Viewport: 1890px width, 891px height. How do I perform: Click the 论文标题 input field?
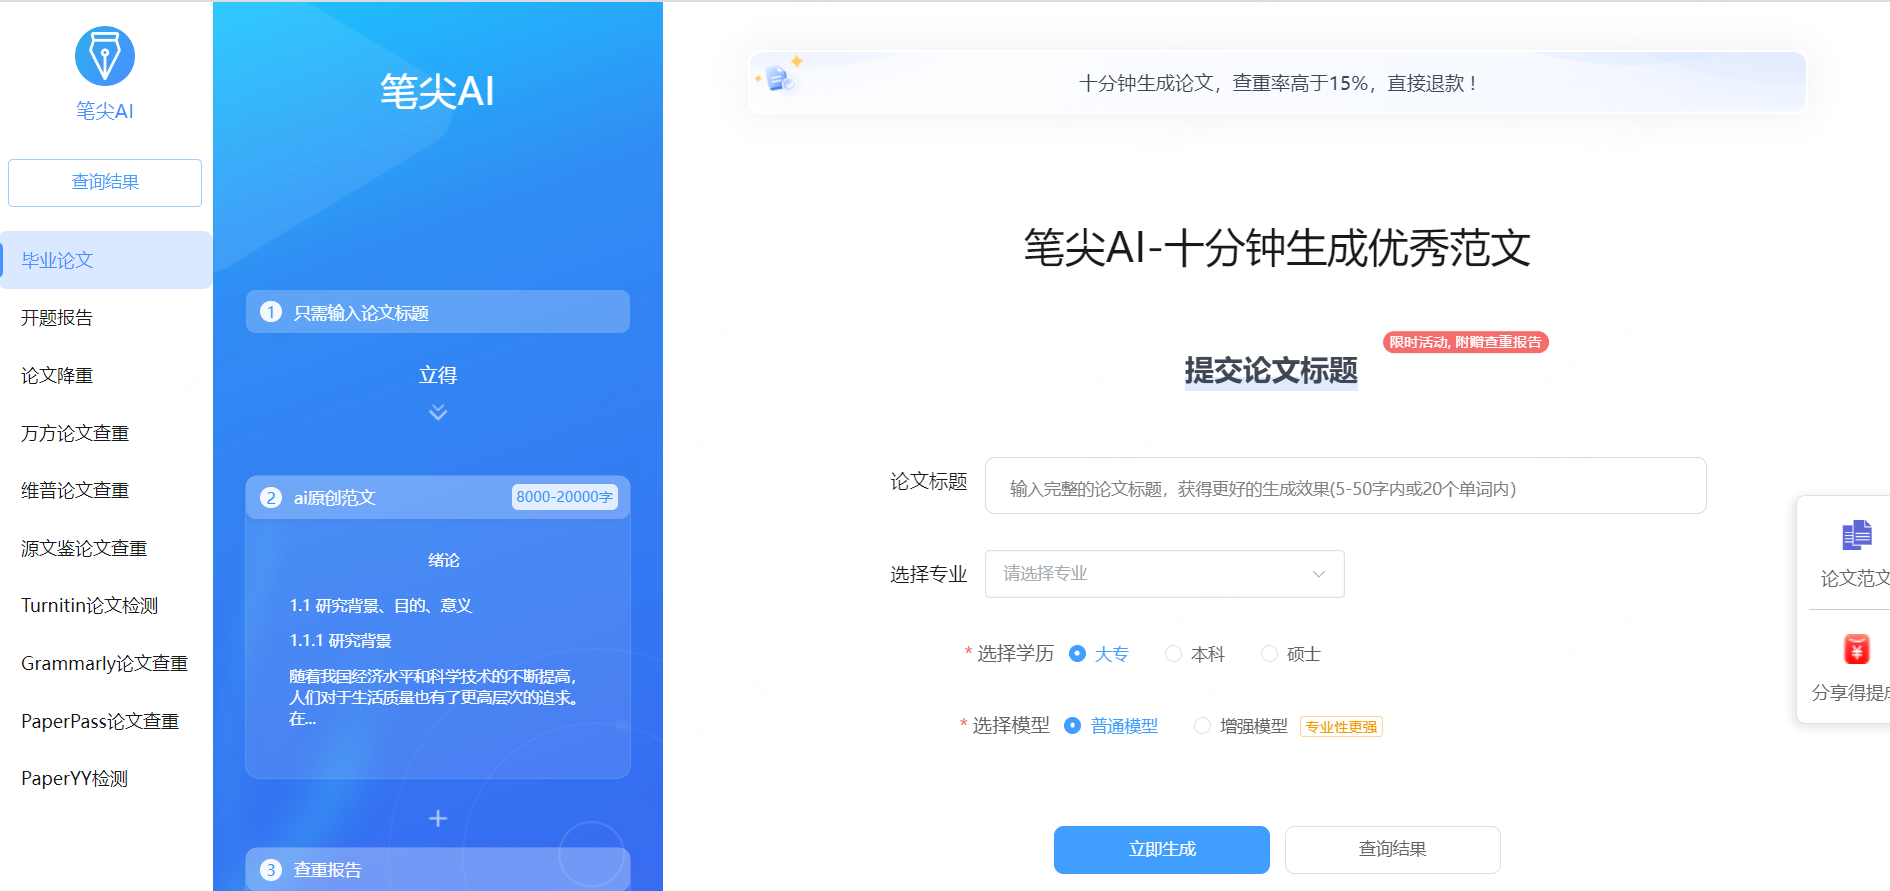pyautogui.click(x=1346, y=486)
